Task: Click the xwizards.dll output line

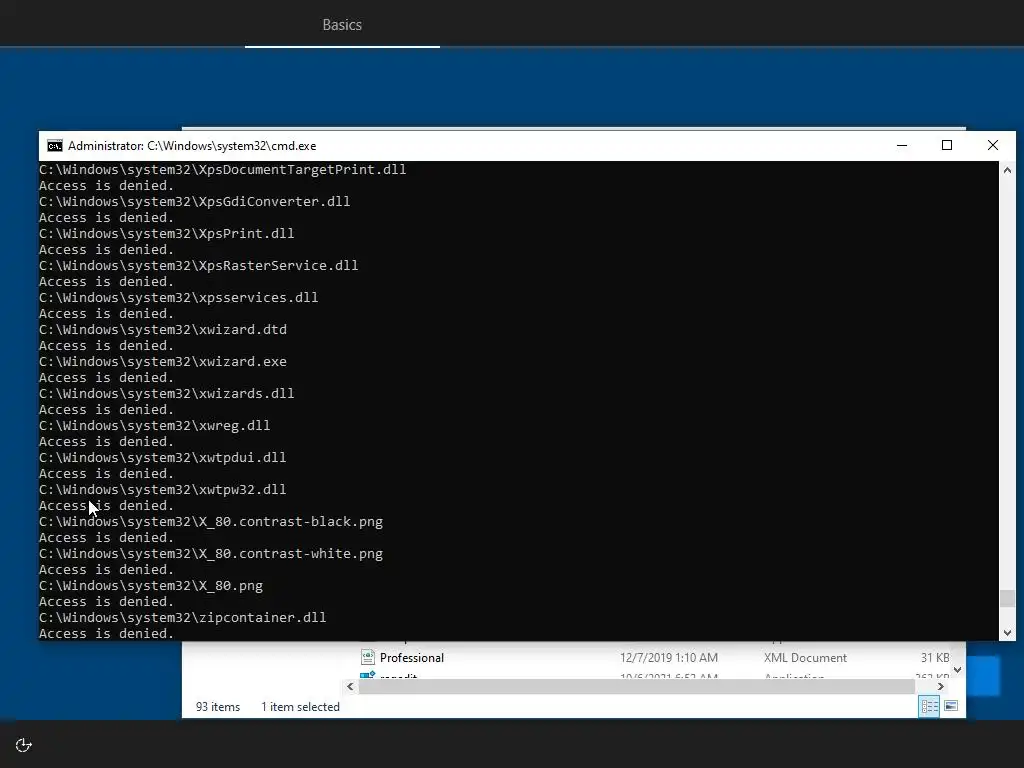Action: 167,394
